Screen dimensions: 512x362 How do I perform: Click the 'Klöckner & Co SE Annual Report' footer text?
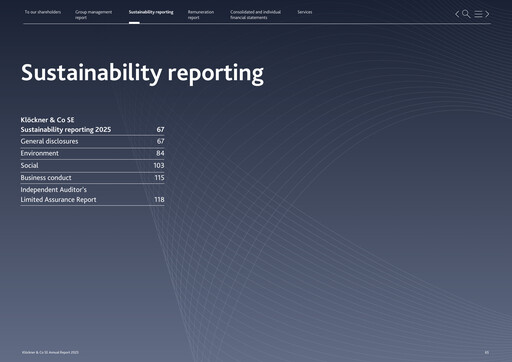pyautogui.click(x=50, y=352)
